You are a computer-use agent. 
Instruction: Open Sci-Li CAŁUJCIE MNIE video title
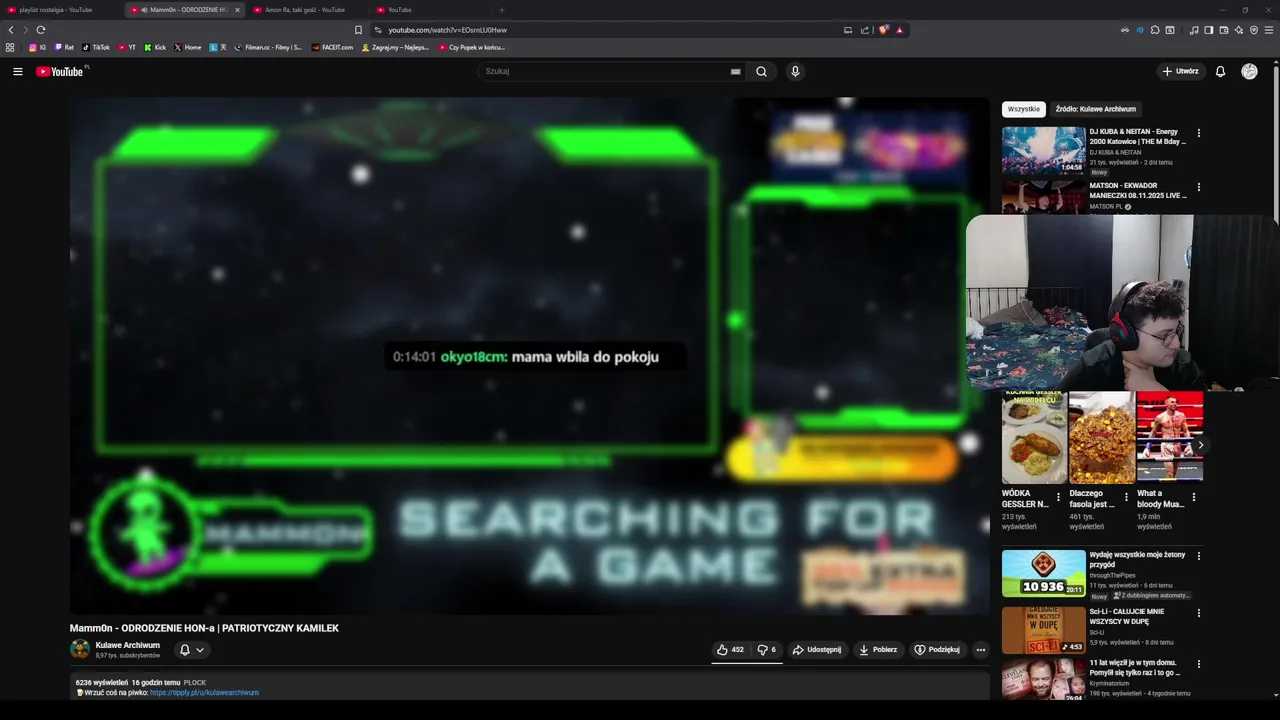(1127, 616)
